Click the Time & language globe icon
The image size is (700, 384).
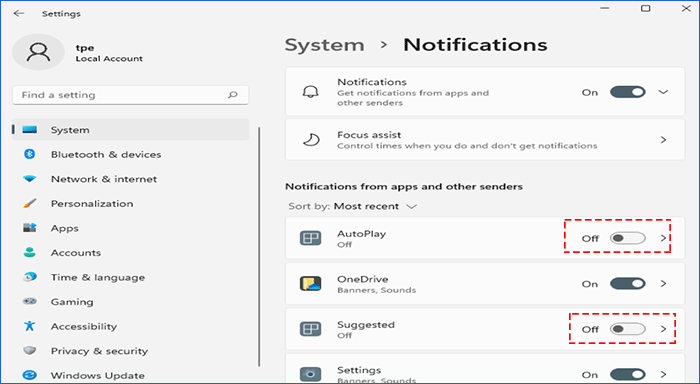click(x=29, y=277)
